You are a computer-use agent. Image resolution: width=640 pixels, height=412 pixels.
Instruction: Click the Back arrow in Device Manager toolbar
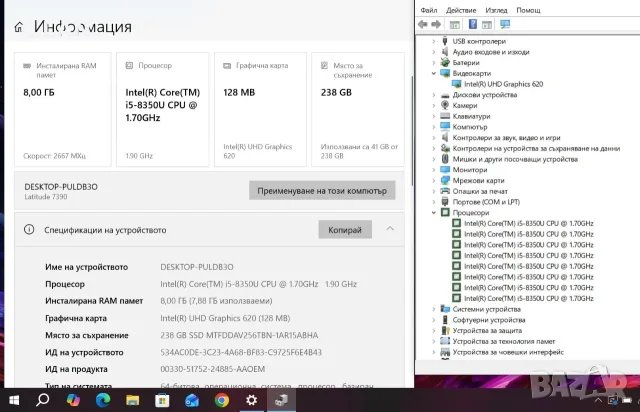pyautogui.click(x=423, y=24)
